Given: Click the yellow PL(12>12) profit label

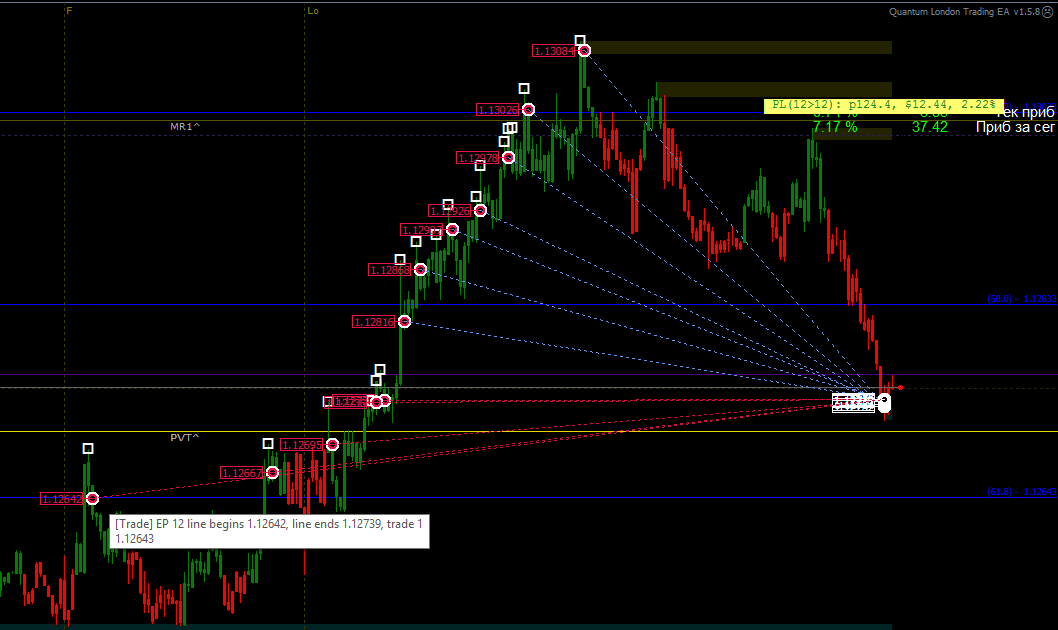Looking at the screenshot, I should pos(884,105).
